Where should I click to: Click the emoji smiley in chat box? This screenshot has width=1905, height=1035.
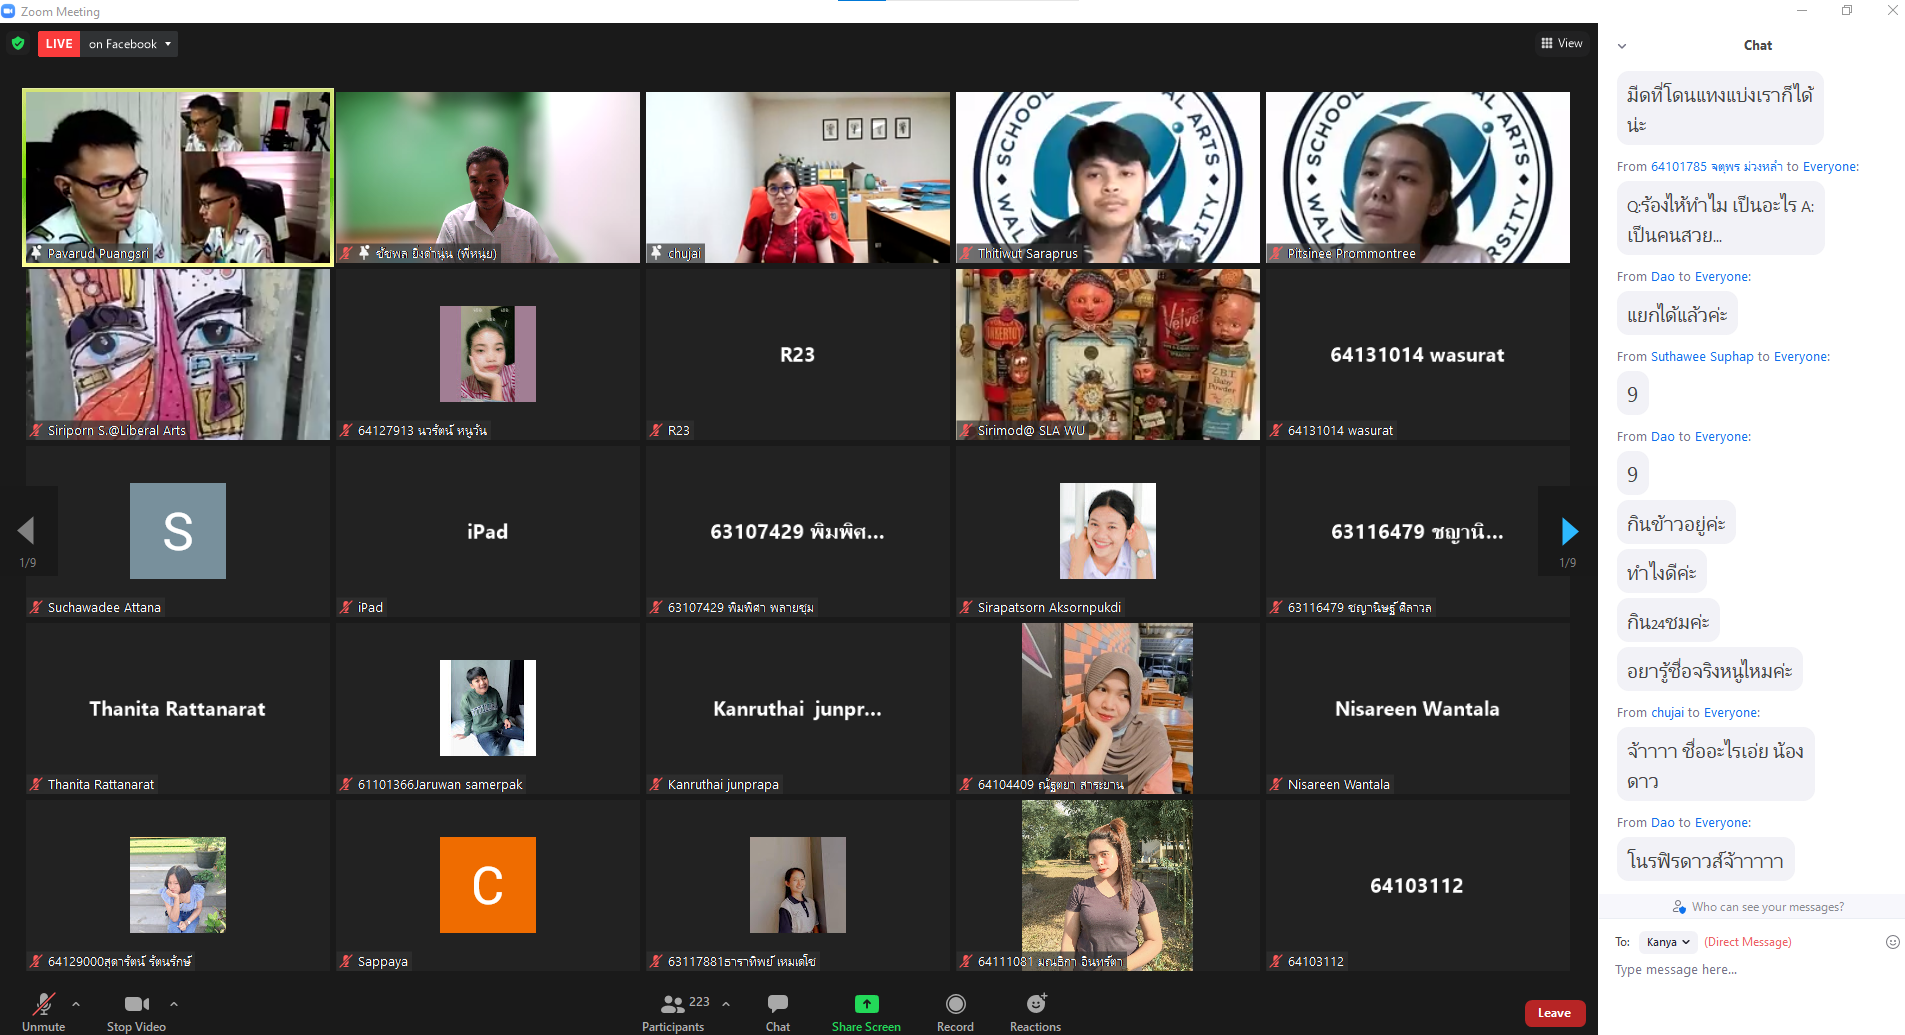1893,941
